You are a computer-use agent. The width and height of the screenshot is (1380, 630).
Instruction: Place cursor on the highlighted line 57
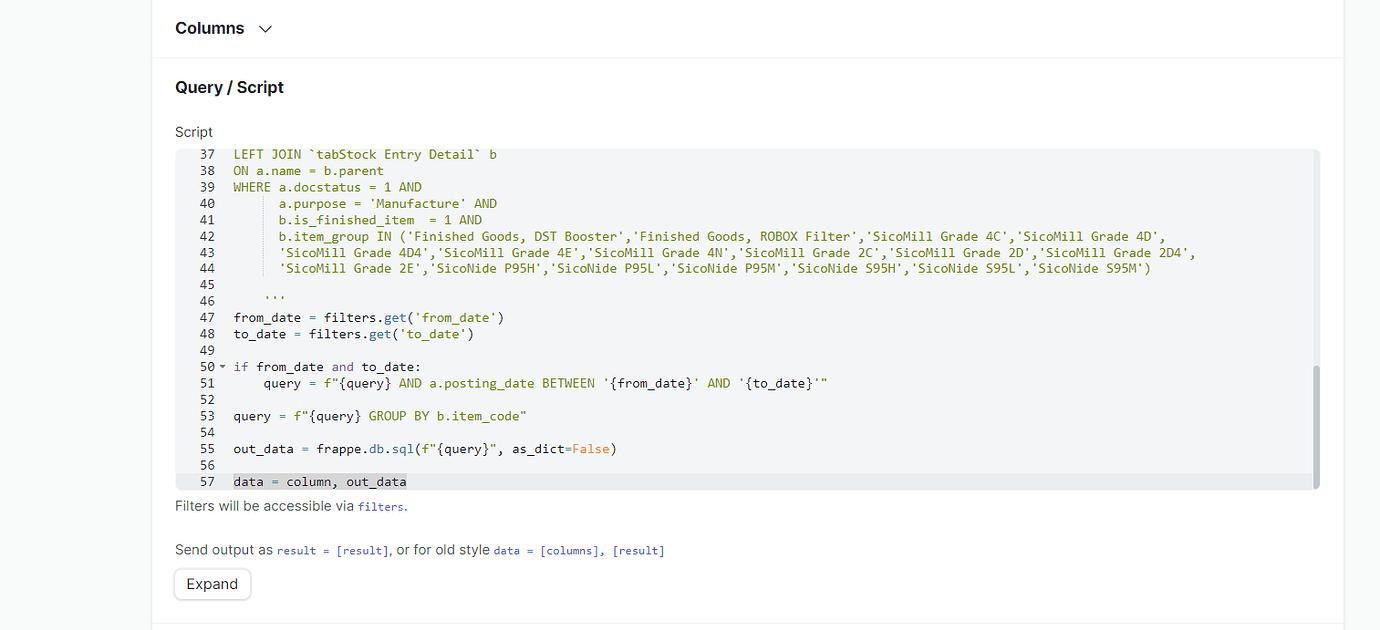tap(320, 481)
